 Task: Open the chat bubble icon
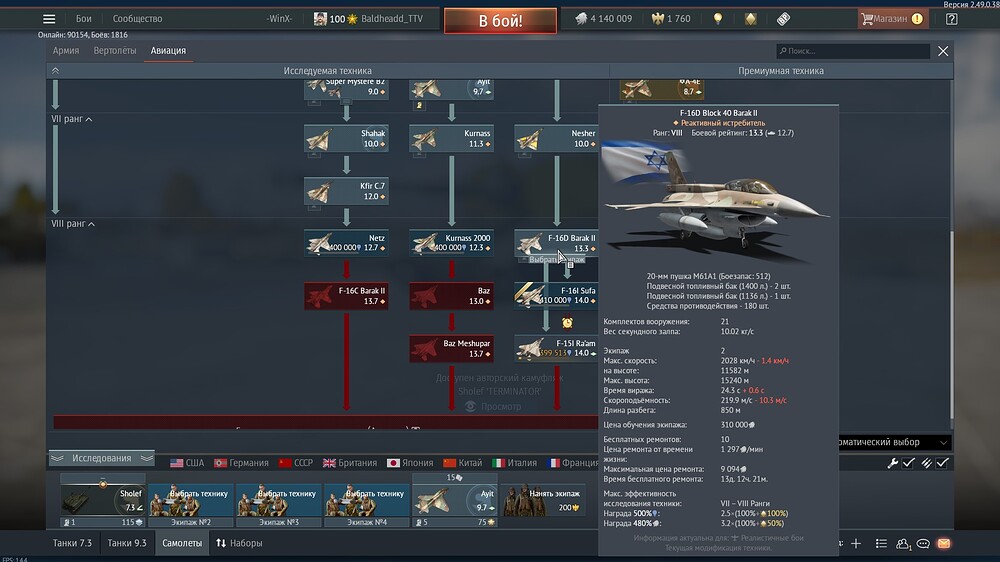(x=923, y=543)
